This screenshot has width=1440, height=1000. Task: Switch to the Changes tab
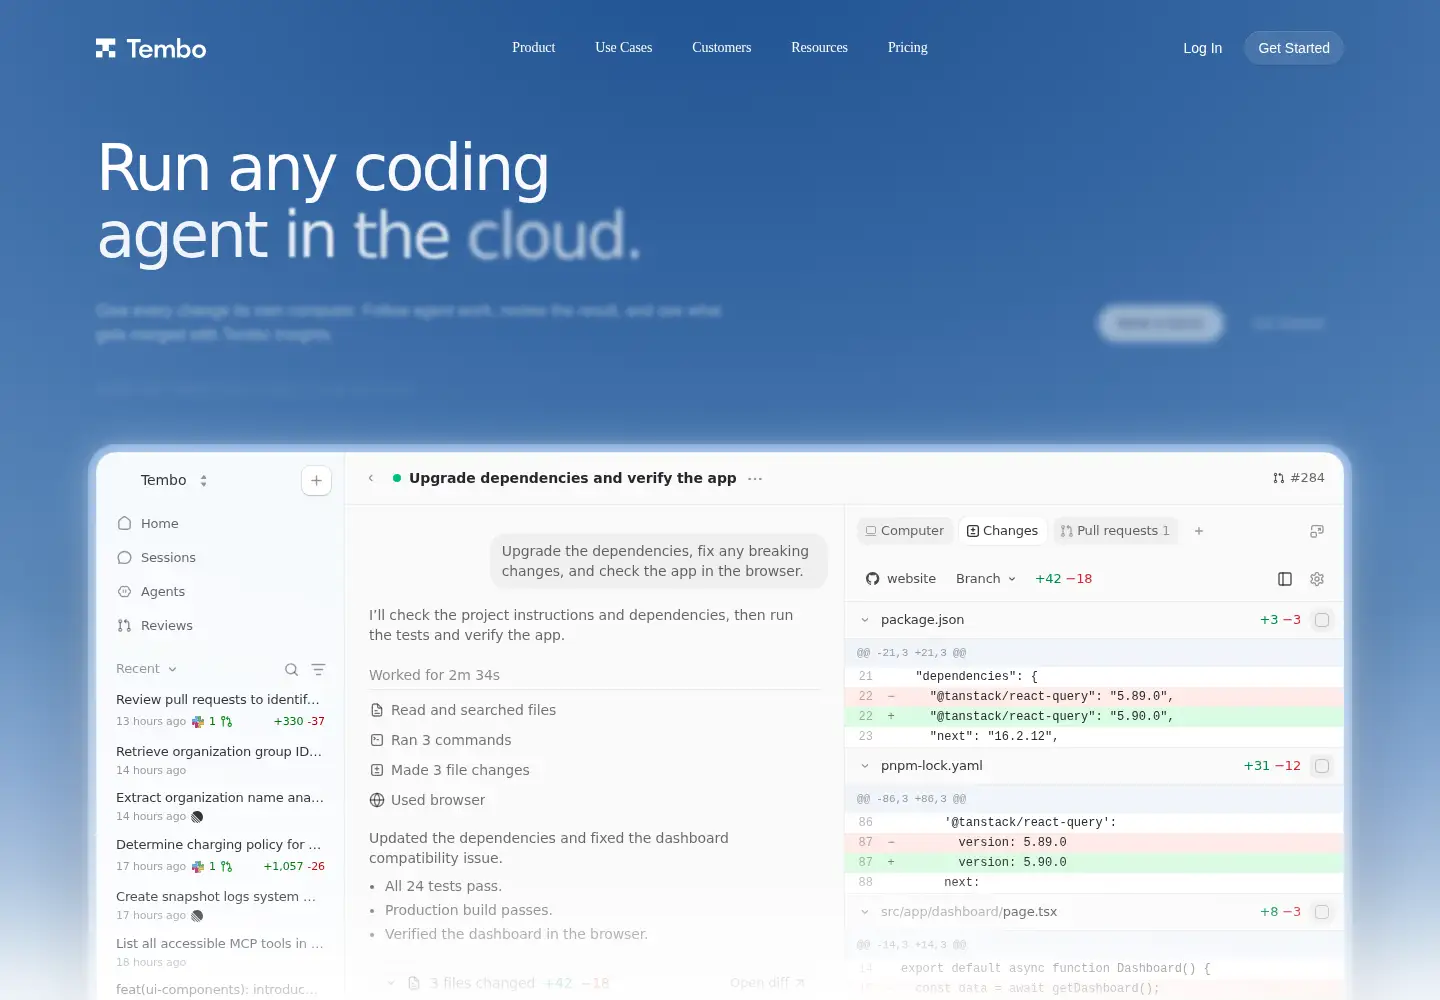(1002, 531)
